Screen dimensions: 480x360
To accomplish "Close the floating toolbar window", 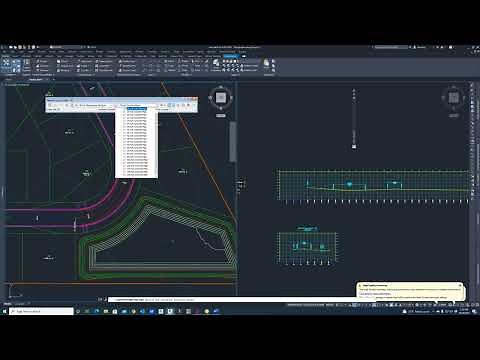I will tap(195, 99).
